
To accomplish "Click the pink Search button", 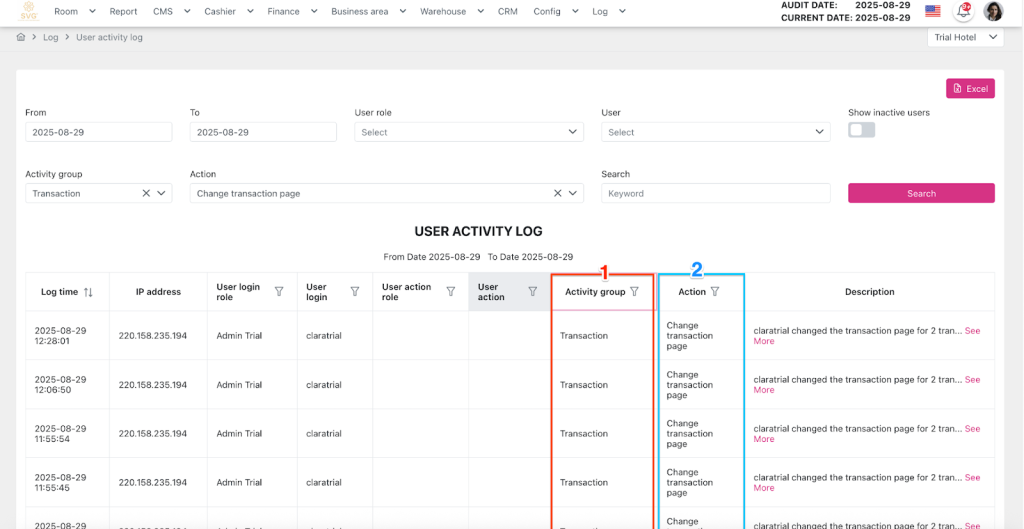I will coord(921,193).
